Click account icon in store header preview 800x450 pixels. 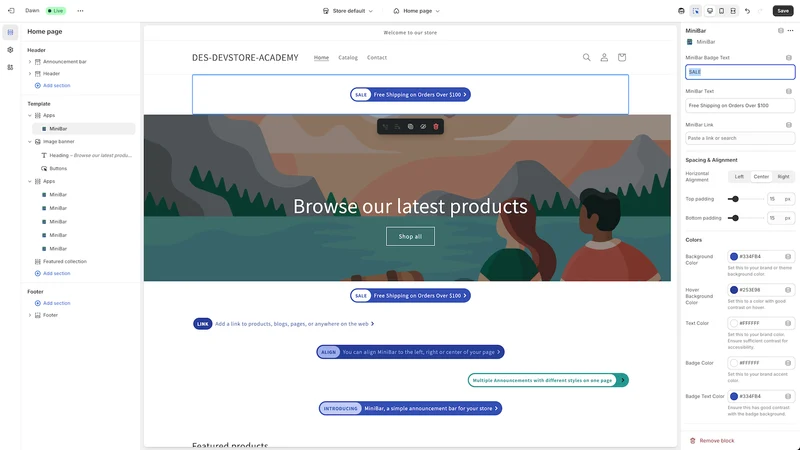[604, 58]
